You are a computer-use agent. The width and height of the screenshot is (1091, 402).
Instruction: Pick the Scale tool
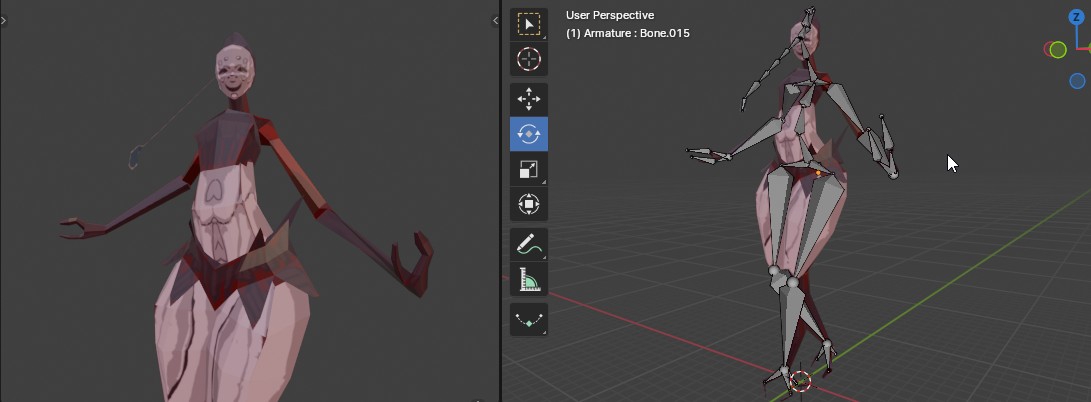[x=528, y=170]
